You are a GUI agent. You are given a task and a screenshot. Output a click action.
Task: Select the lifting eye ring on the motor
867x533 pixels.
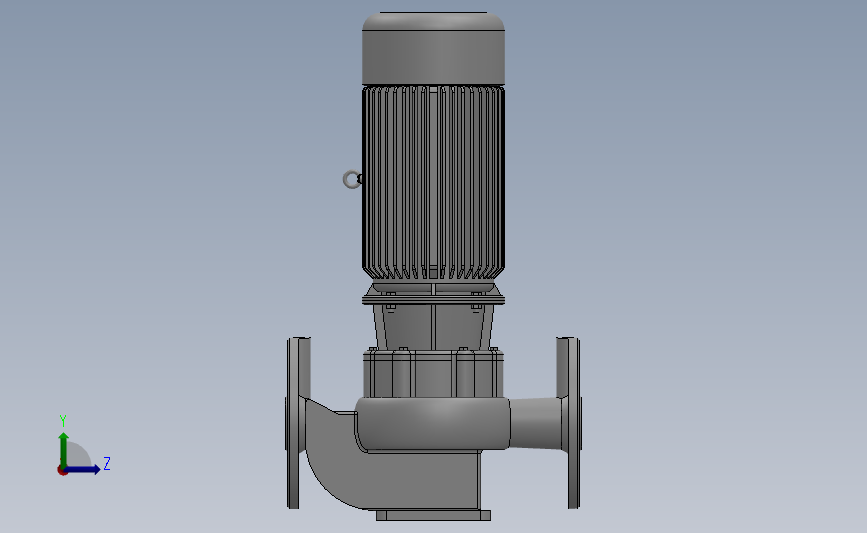coord(352,179)
